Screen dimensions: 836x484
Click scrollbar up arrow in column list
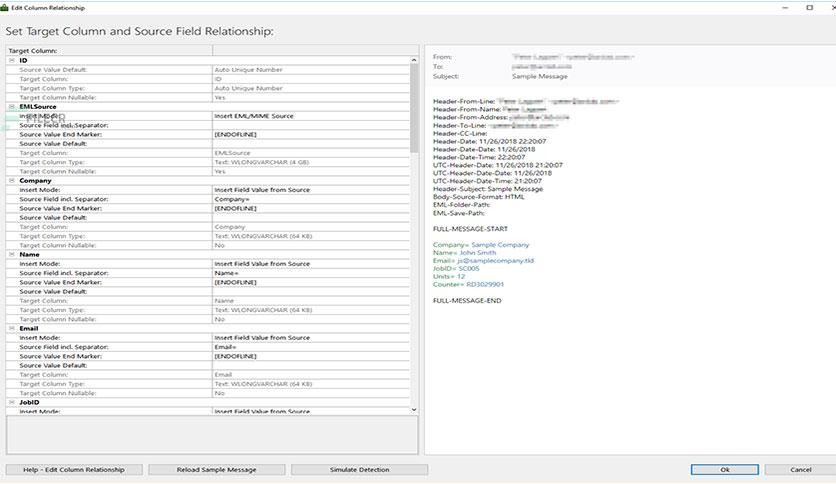(414, 60)
